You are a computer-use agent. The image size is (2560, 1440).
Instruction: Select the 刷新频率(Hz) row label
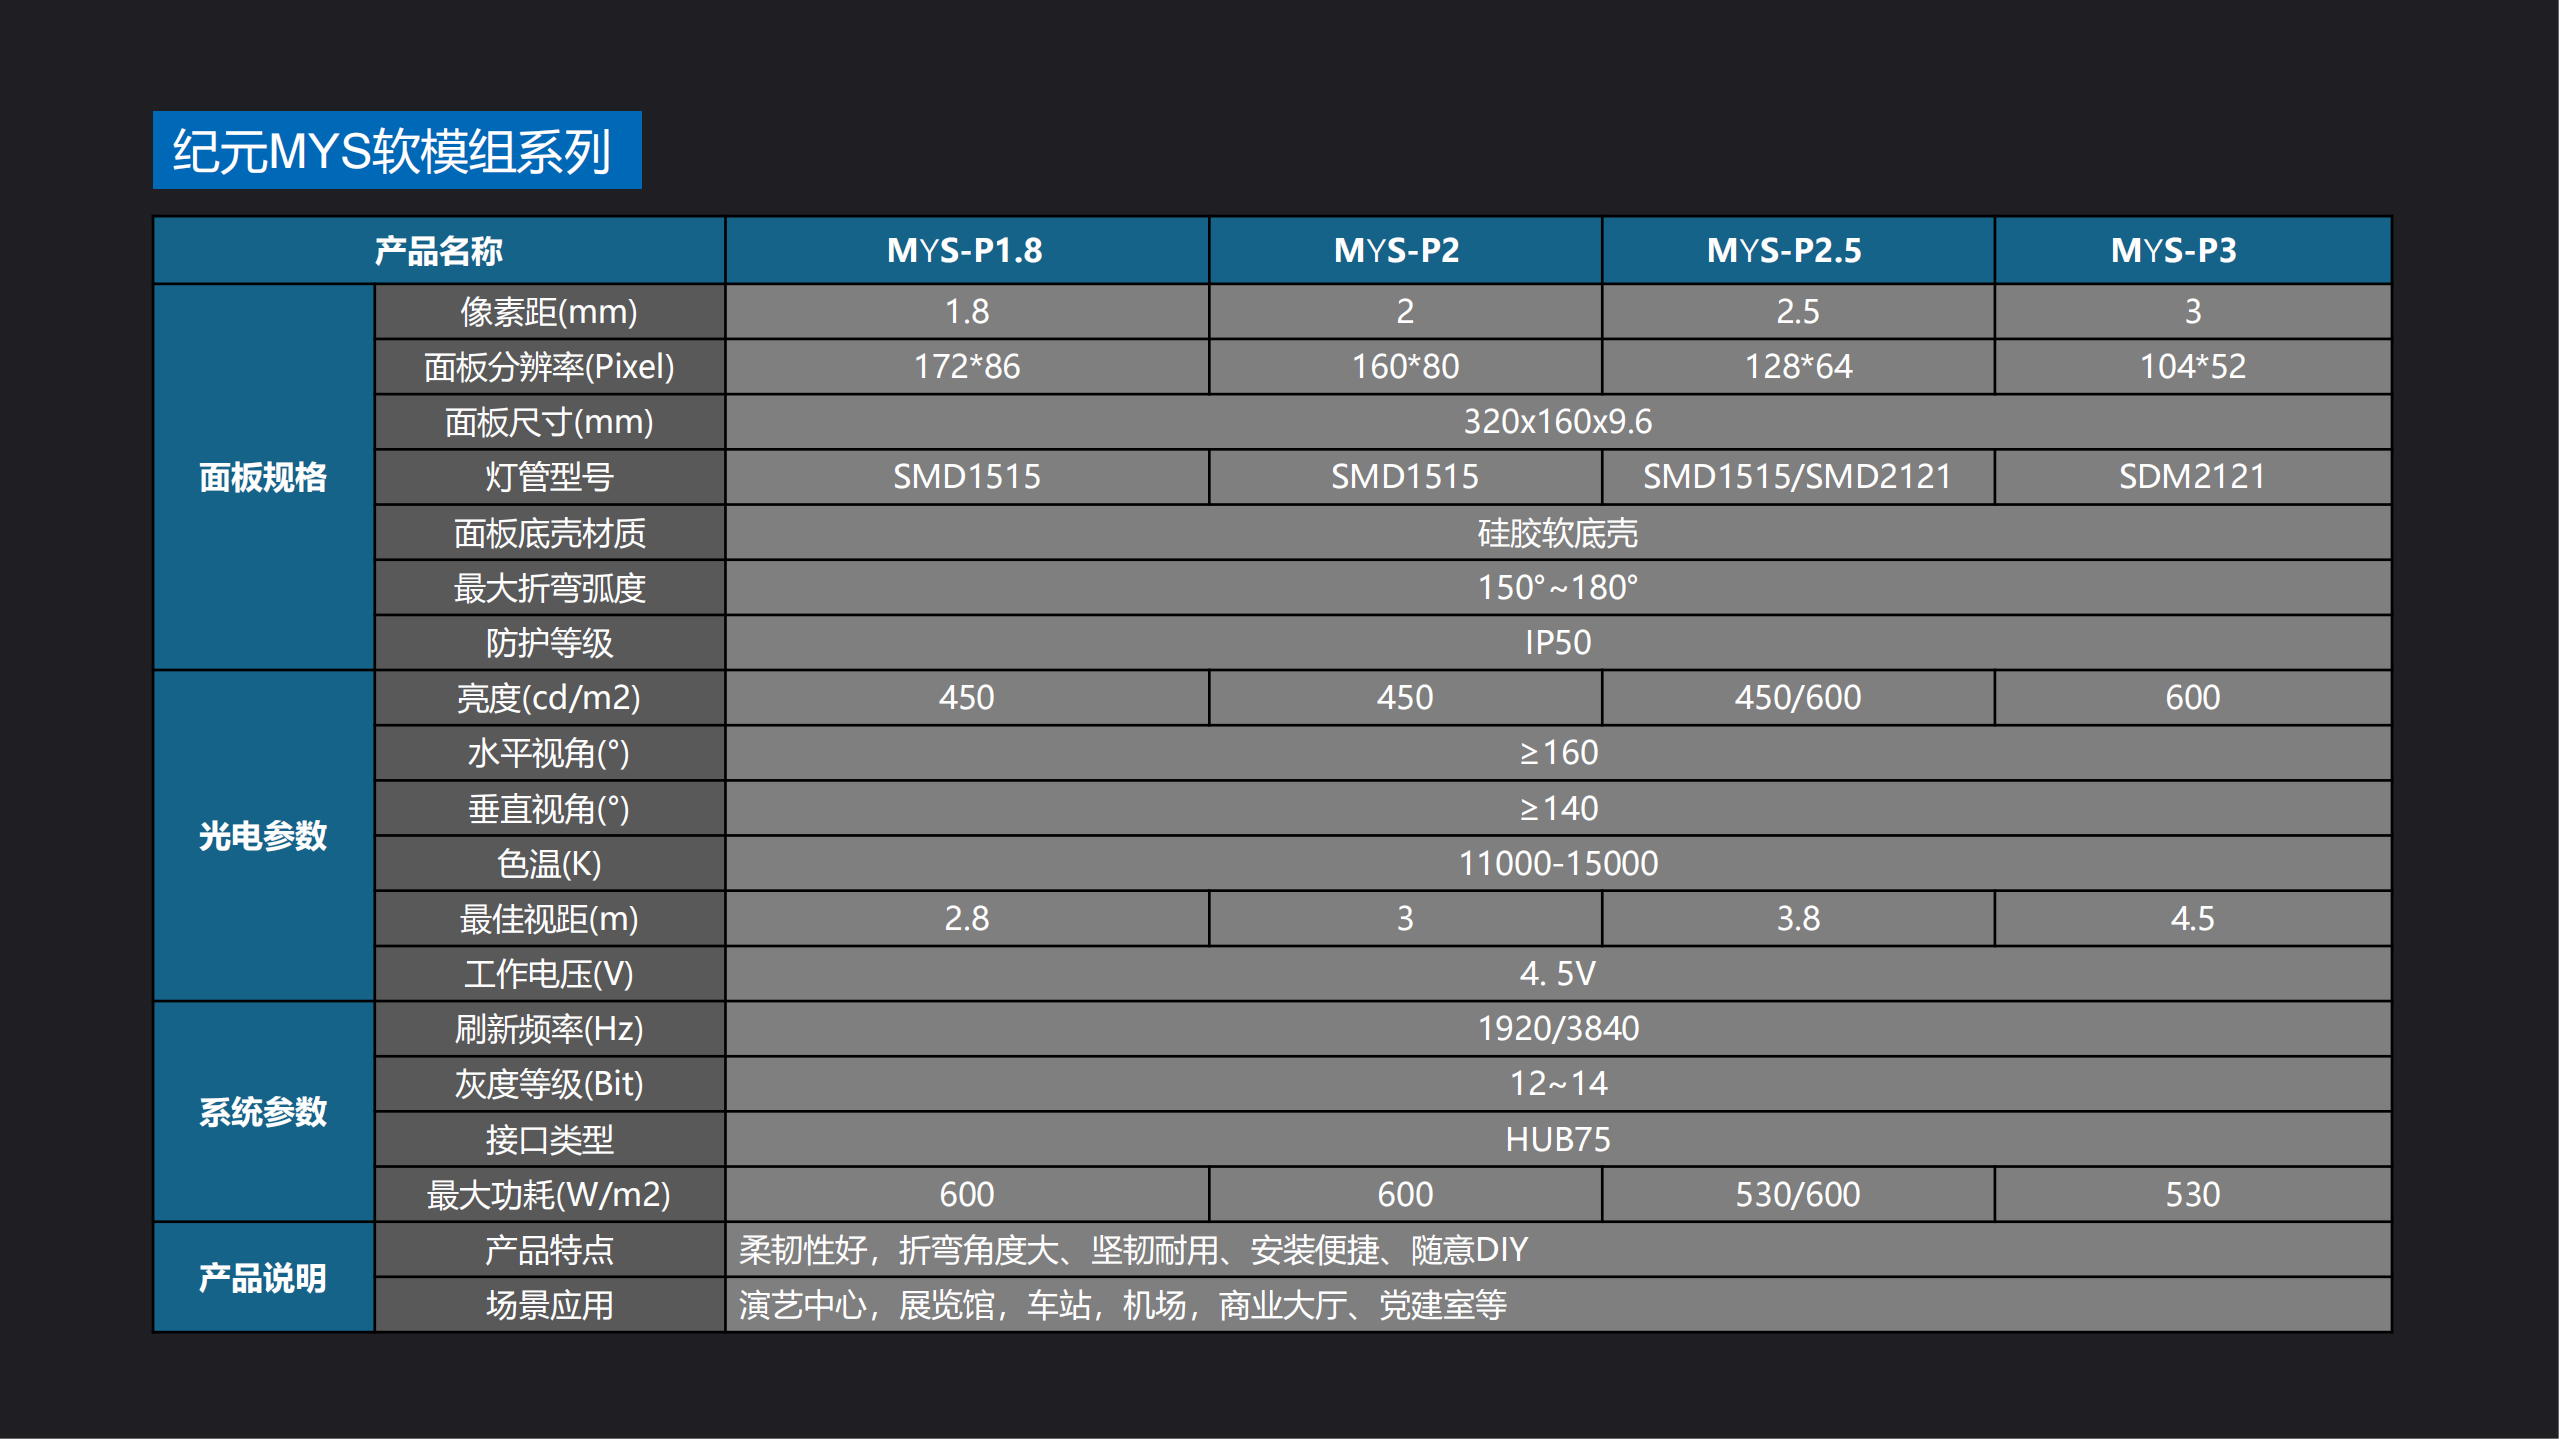click(549, 1029)
